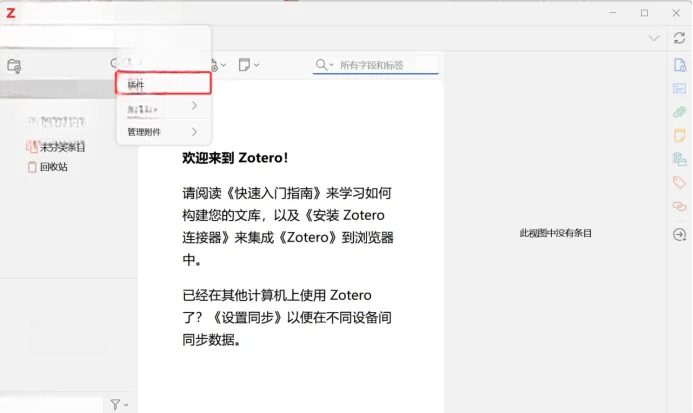Click the 欢迎来到 Zotero! heading
This screenshot has width=693, height=413.
click(x=236, y=158)
